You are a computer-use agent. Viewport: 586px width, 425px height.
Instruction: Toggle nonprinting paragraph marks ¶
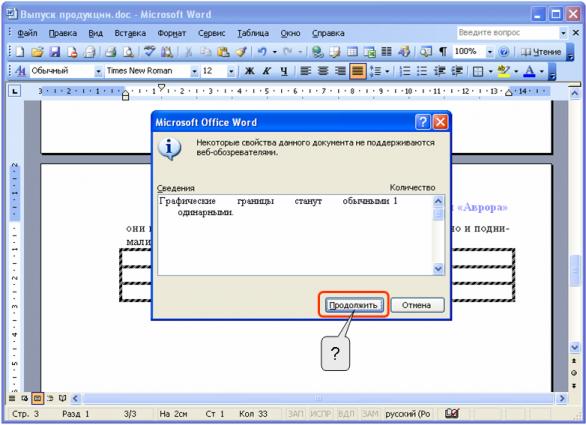[443, 52]
